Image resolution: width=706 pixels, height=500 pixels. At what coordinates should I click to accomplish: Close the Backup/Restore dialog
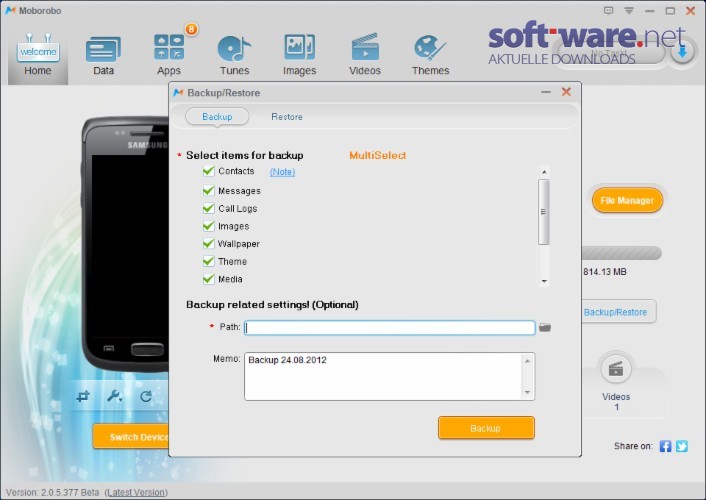[x=566, y=92]
